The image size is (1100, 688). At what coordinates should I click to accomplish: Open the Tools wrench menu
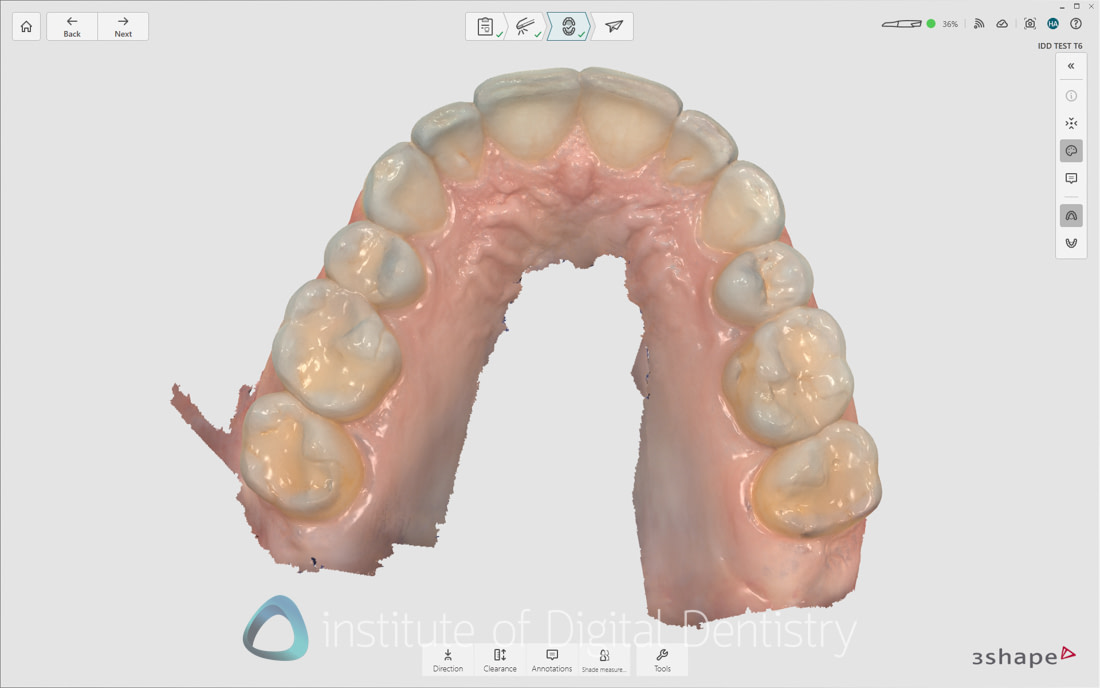[x=662, y=660]
